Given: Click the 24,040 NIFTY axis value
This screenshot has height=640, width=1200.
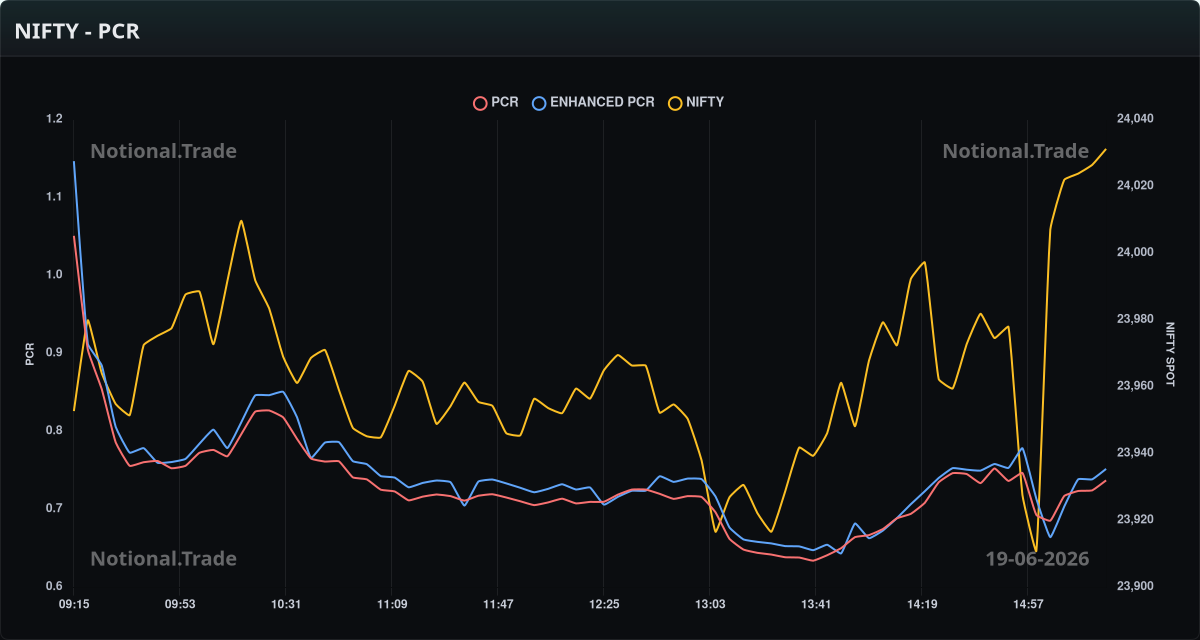Looking at the screenshot, I should (1135, 119).
